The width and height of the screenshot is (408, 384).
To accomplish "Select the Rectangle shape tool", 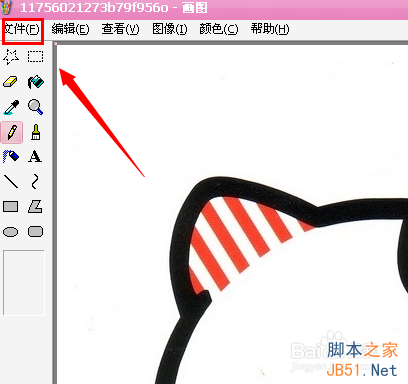I will coord(11,207).
